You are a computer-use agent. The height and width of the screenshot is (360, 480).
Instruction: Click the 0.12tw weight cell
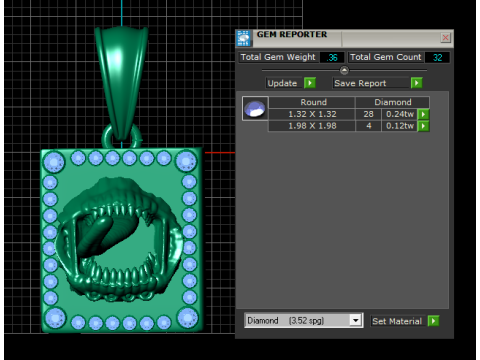[x=400, y=126]
